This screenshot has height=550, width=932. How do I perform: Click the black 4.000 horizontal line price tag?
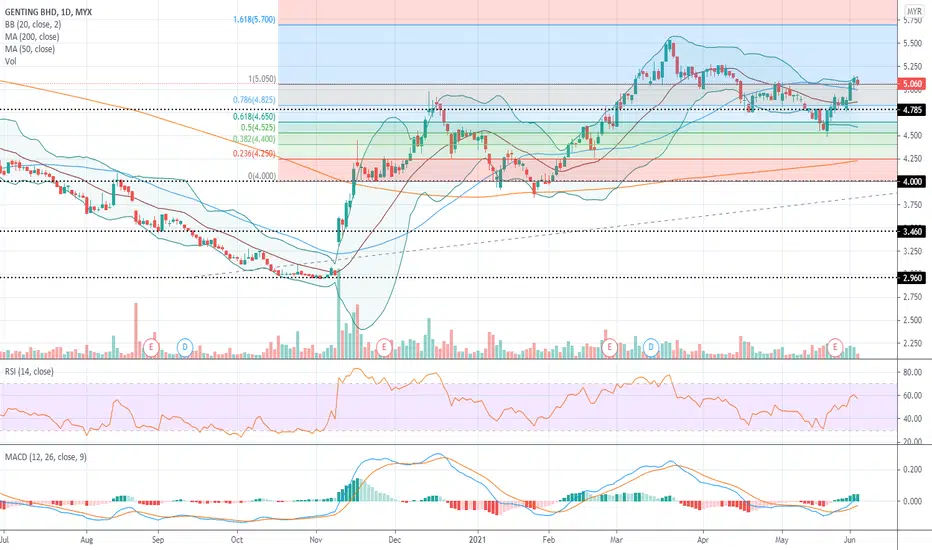tap(912, 182)
